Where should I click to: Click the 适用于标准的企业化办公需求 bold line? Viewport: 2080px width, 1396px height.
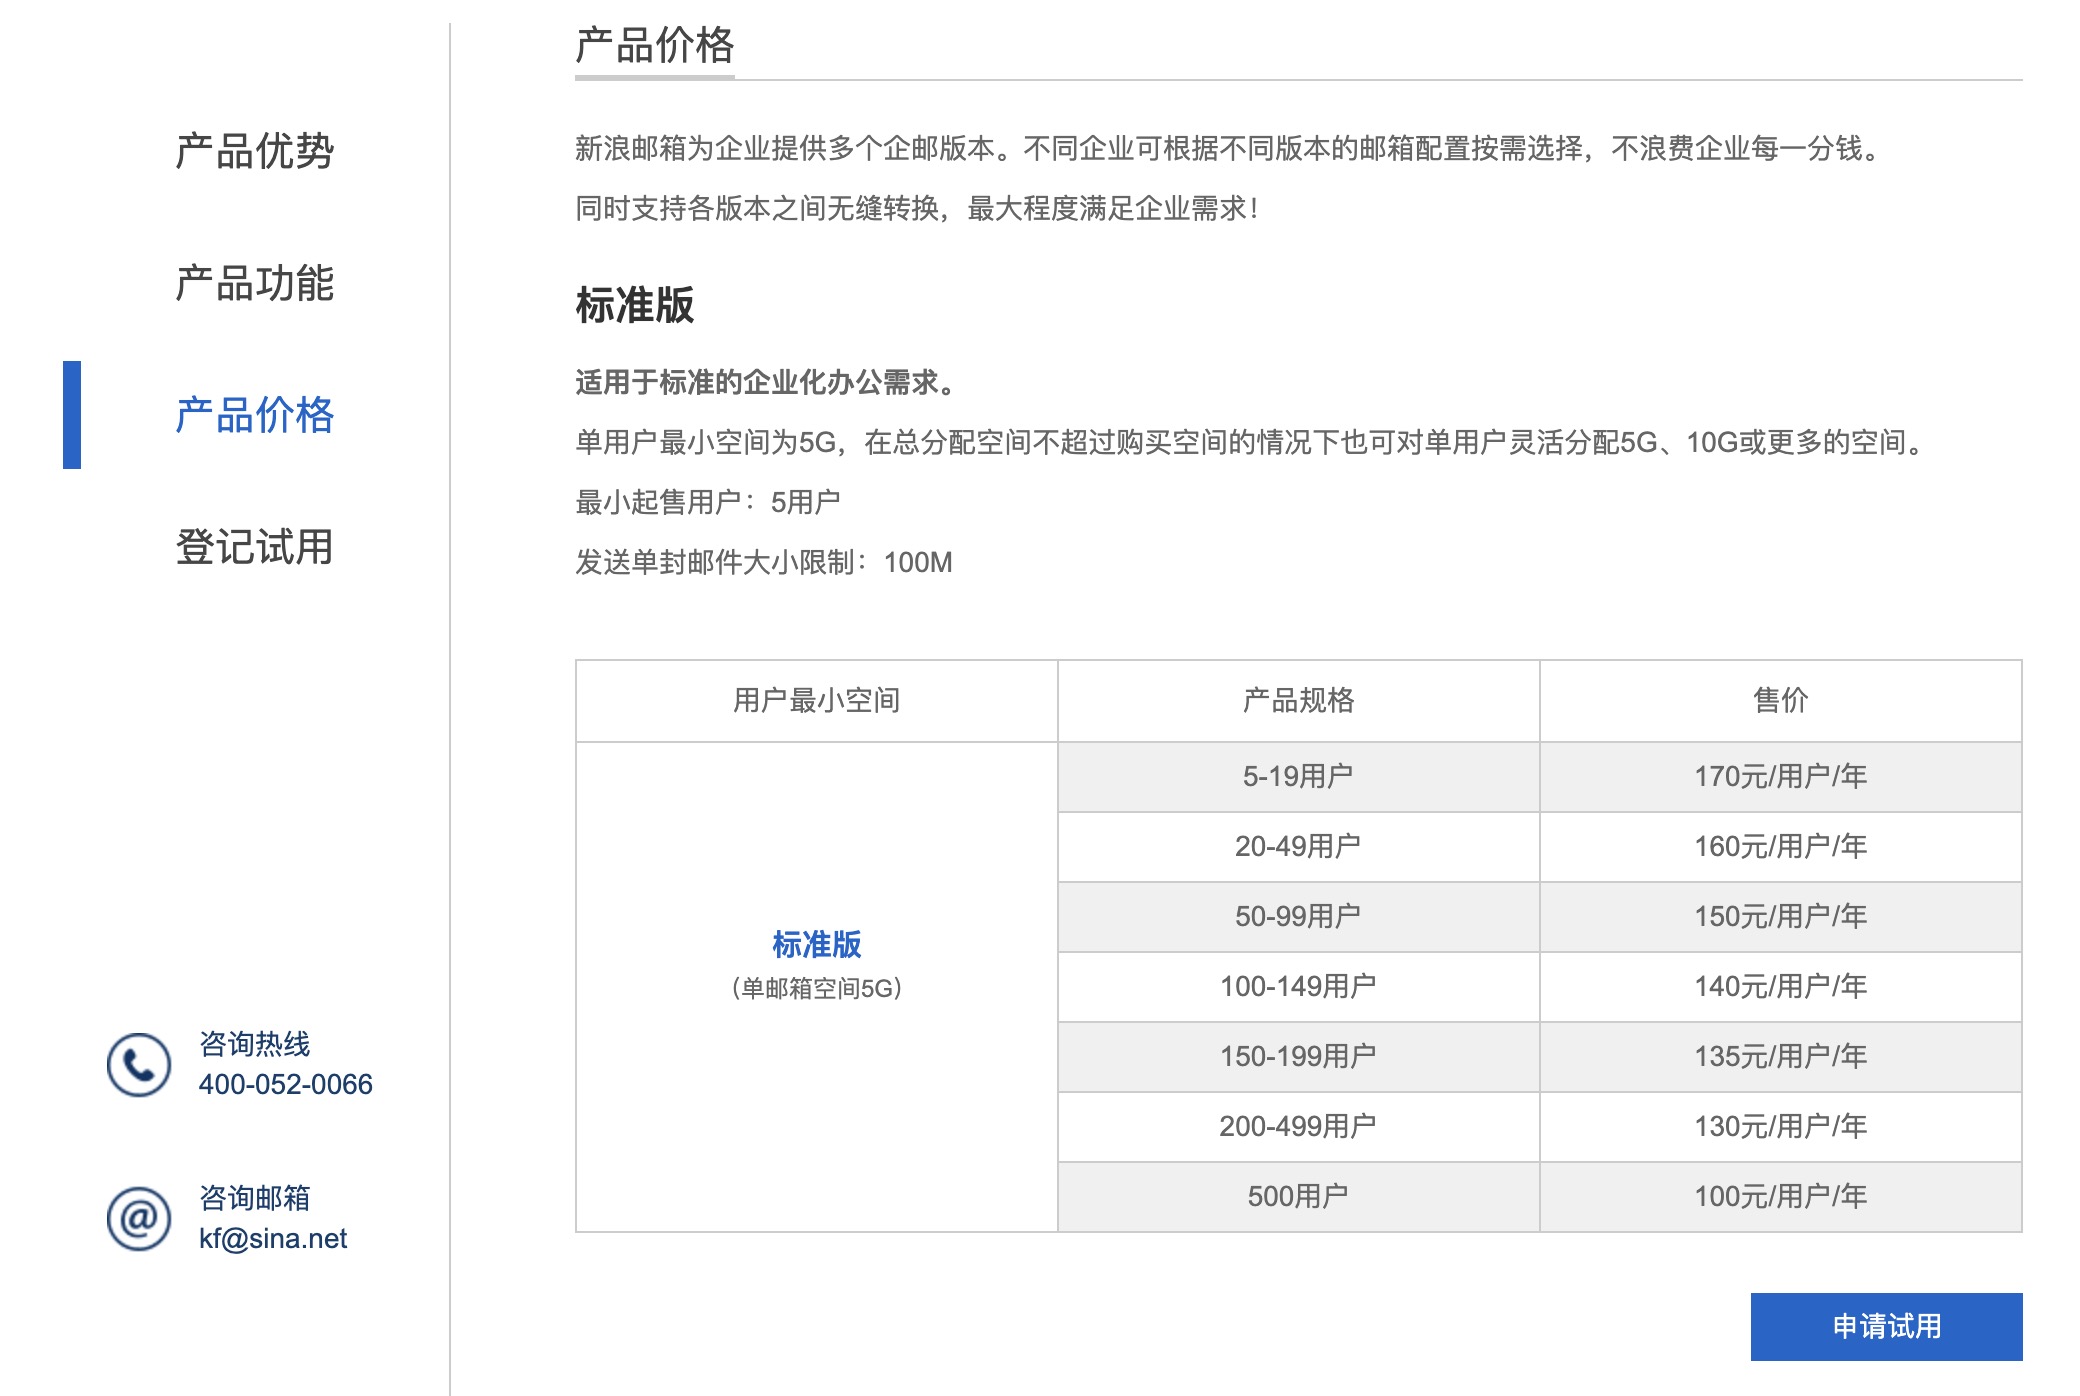click(767, 382)
